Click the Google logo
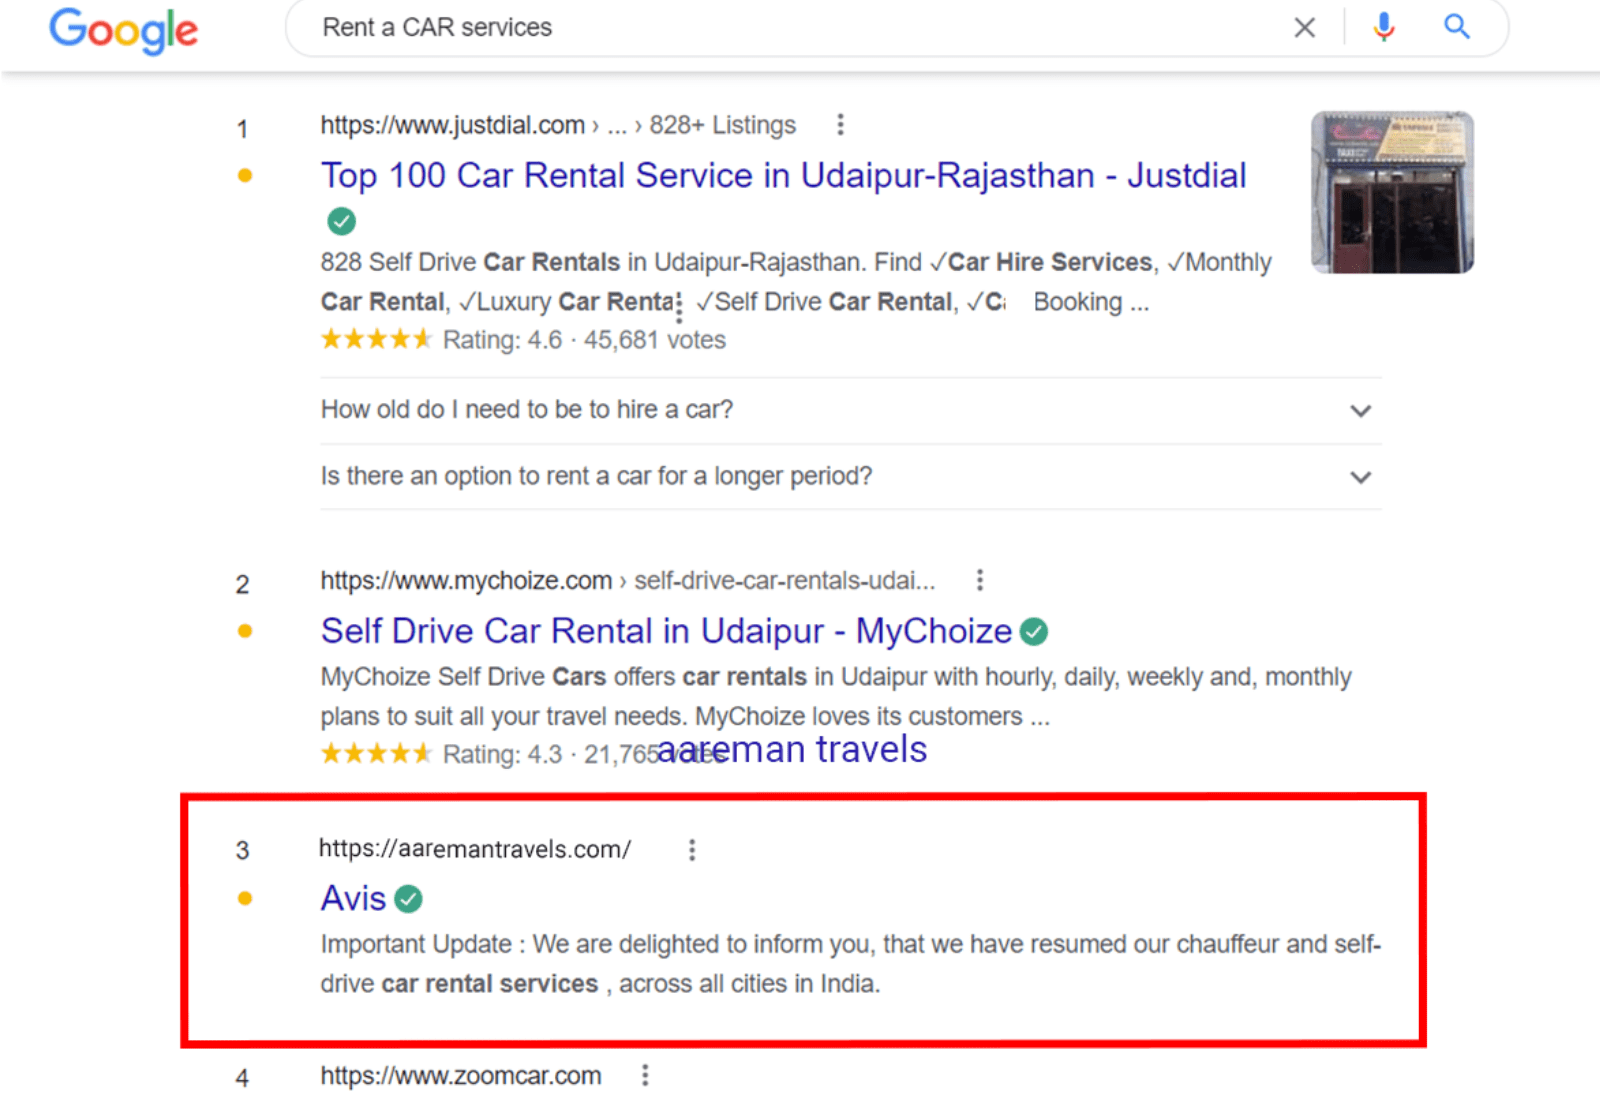The image size is (1600, 1100). point(124,30)
